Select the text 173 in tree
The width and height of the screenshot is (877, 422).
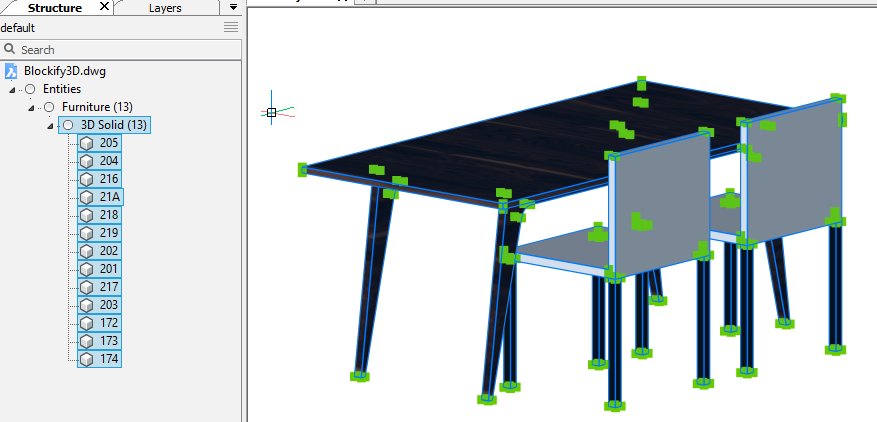(109, 341)
